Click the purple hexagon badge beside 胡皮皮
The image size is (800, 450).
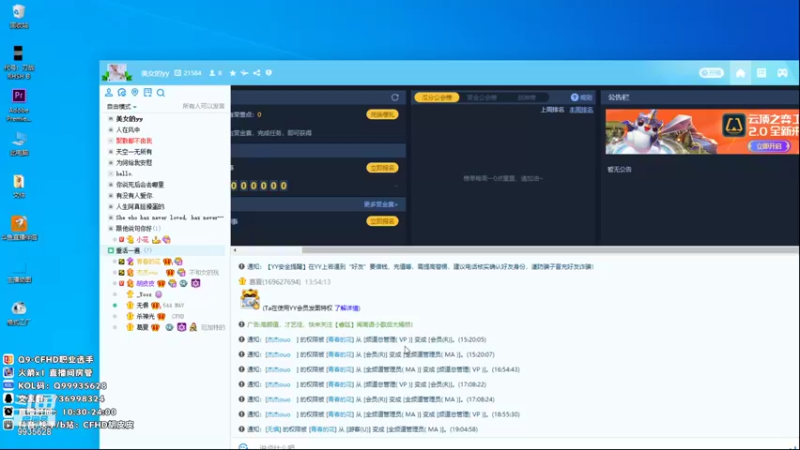click(x=195, y=283)
